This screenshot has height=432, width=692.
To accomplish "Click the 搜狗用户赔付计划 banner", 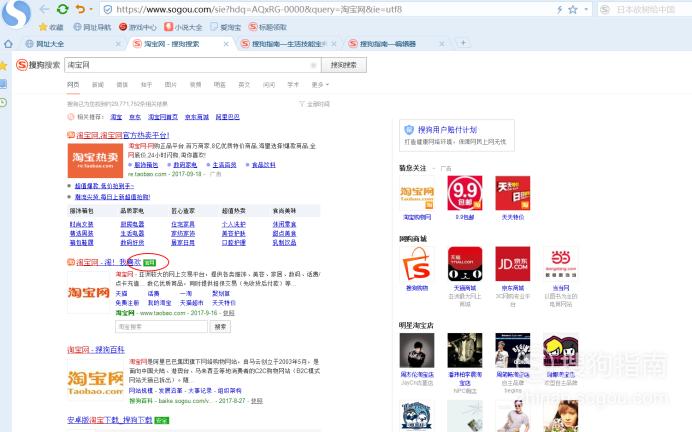I will tap(457, 135).
